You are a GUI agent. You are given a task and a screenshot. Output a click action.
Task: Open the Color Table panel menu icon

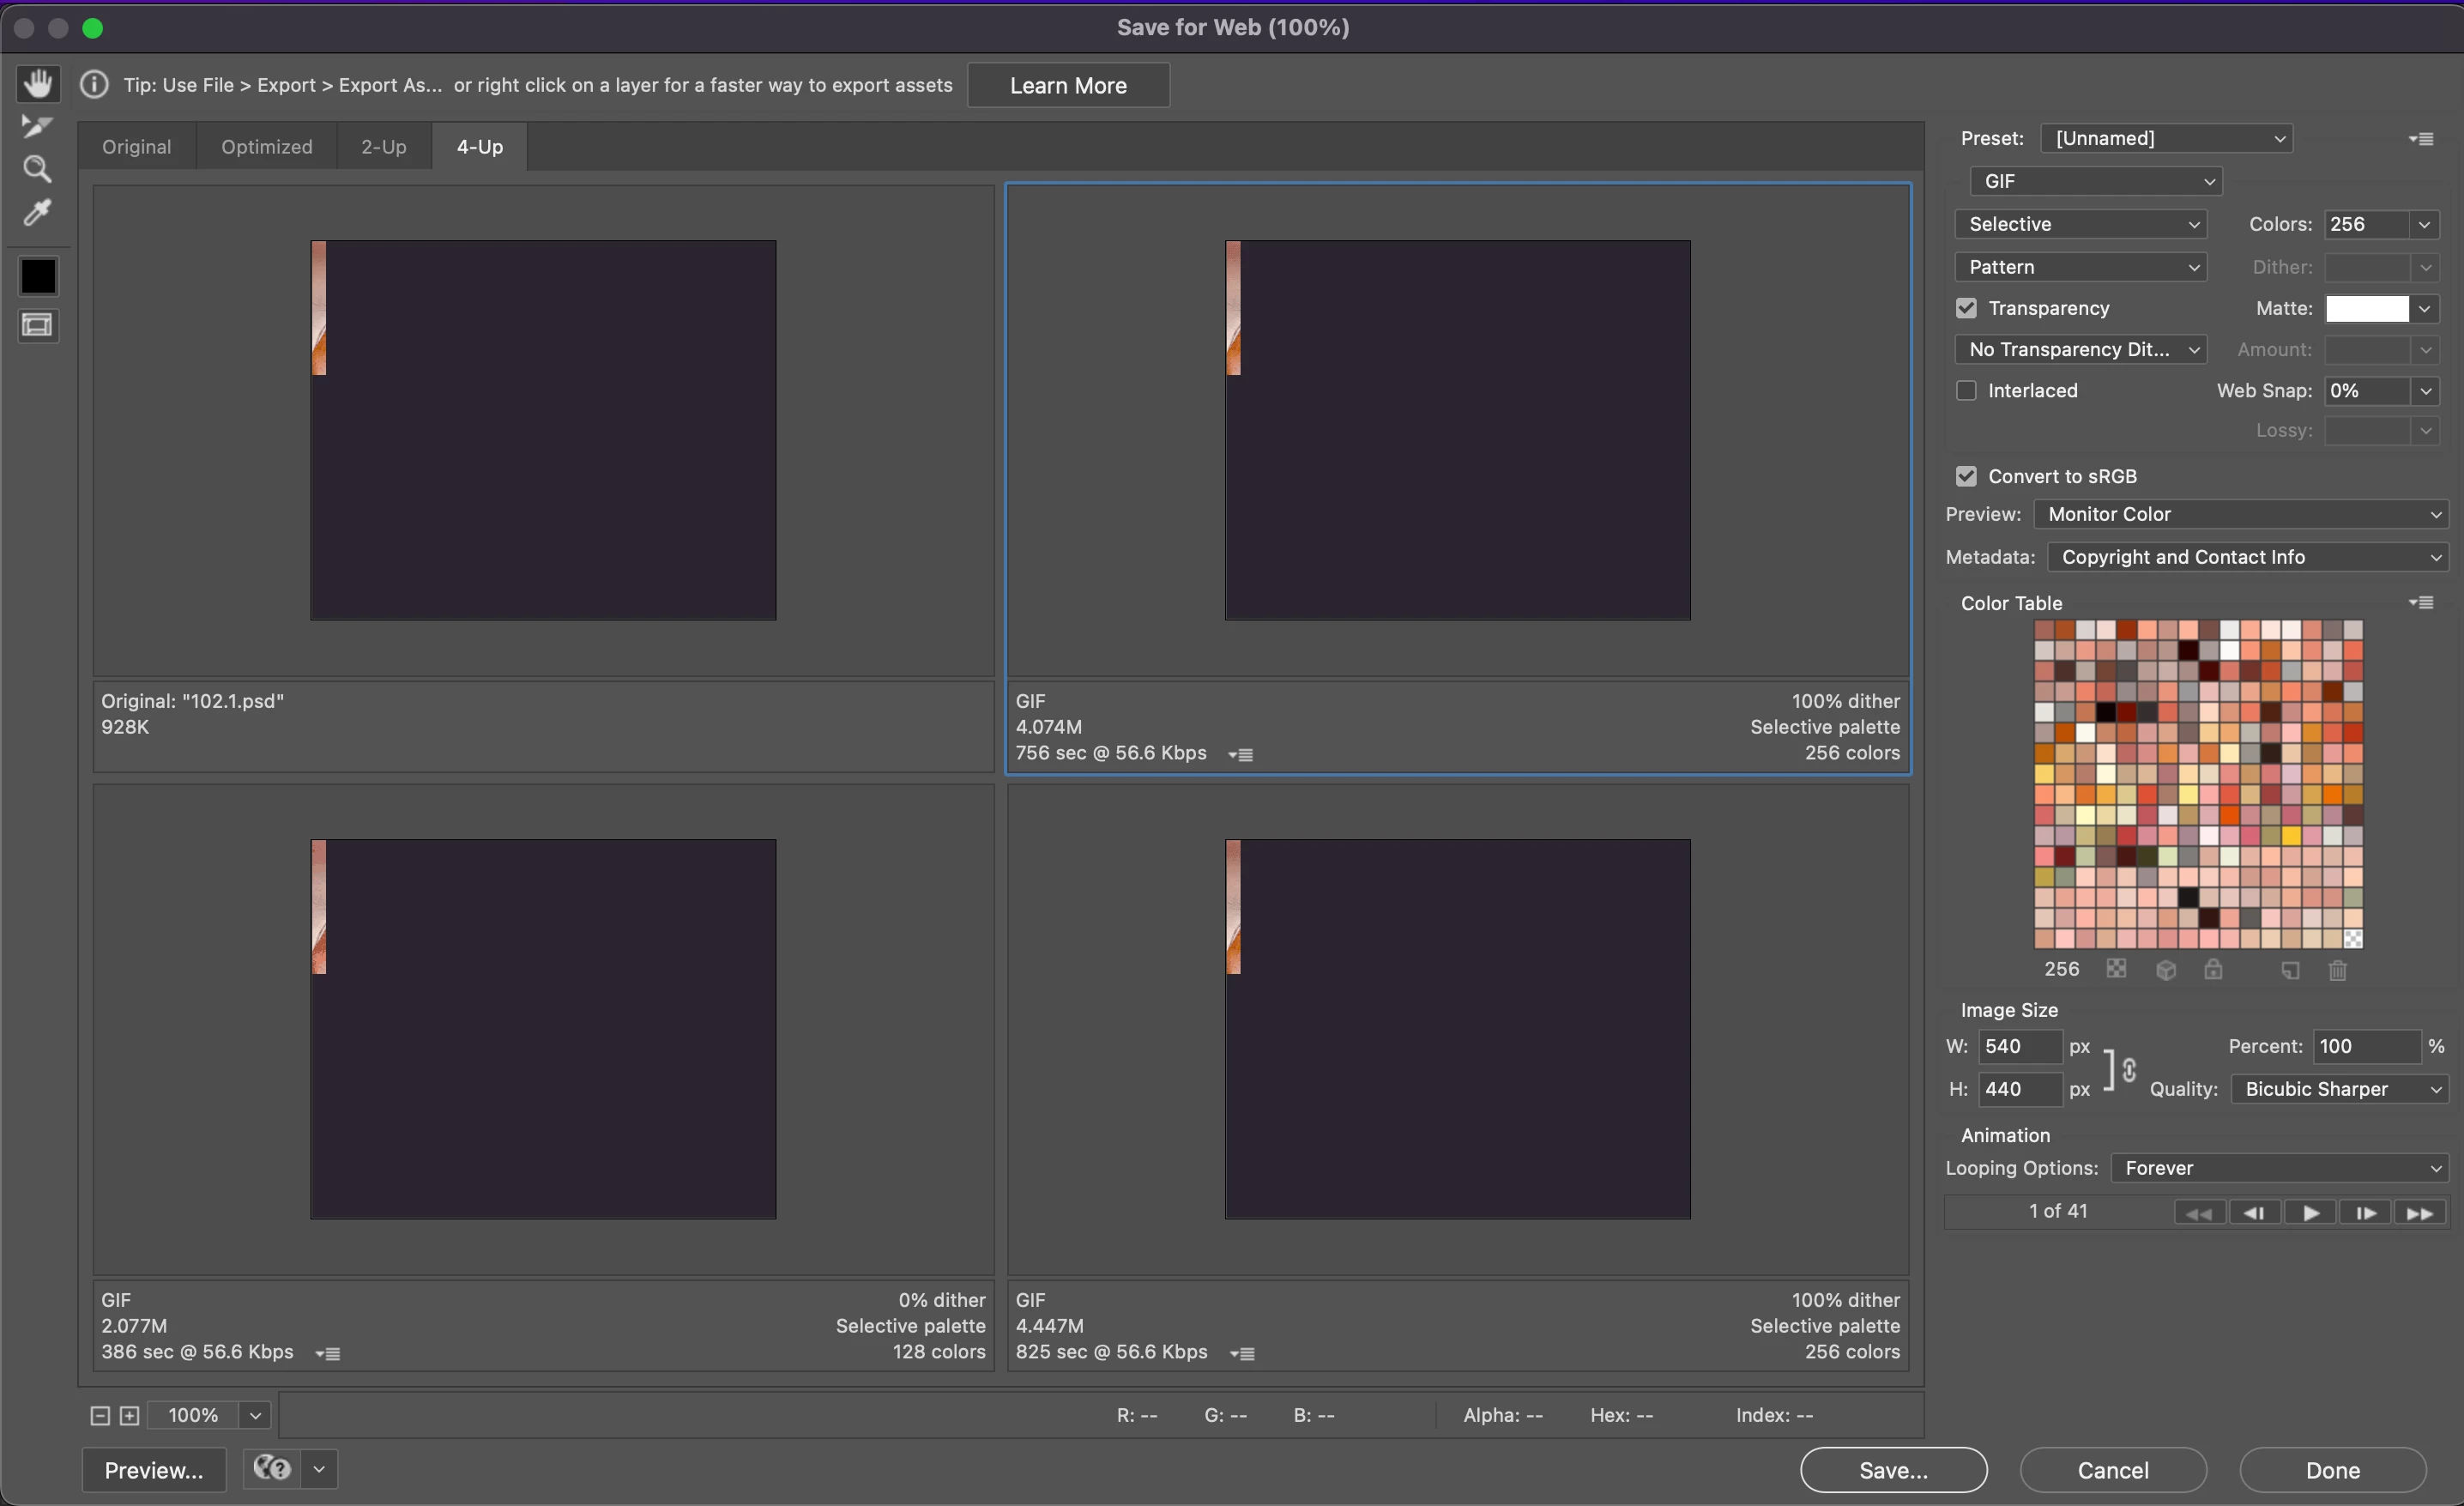pyautogui.click(x=2421, y=603)
